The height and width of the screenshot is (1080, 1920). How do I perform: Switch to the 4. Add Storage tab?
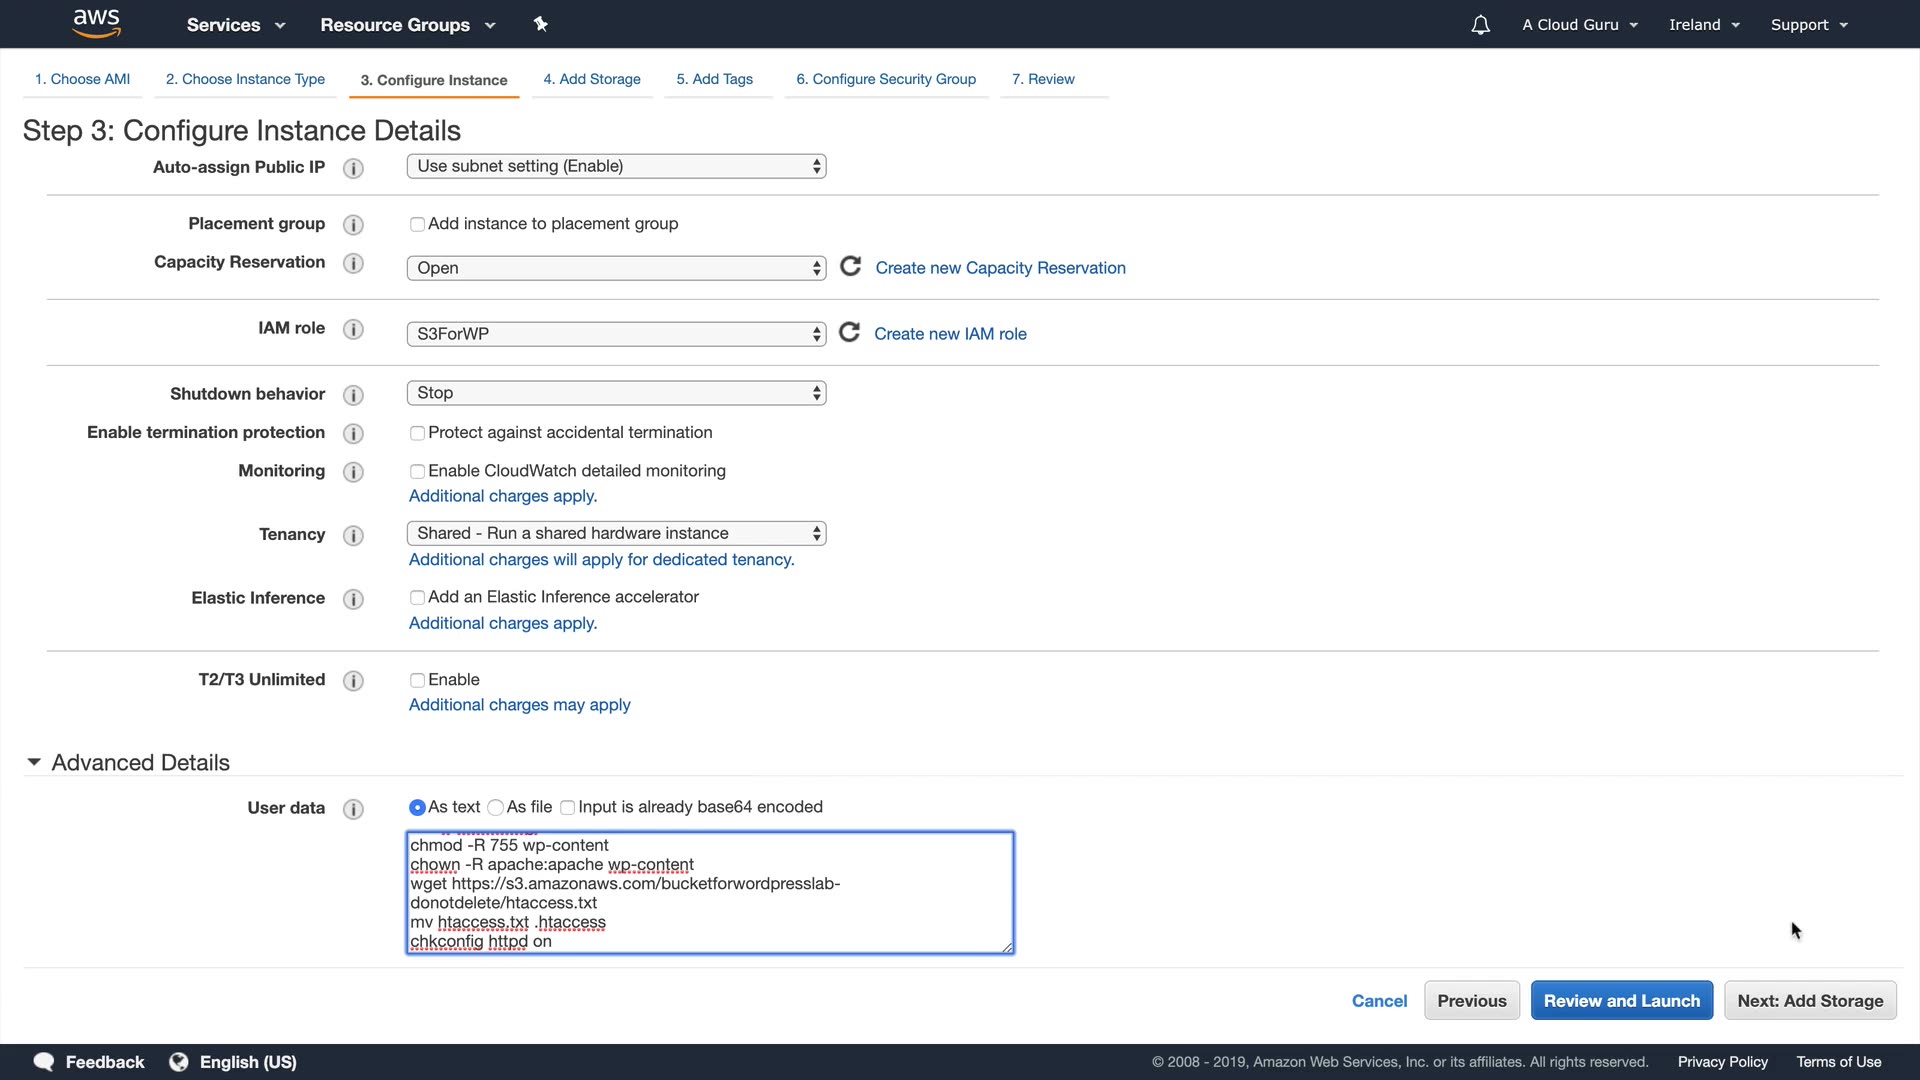pyautogui.click(x=591, y=79)
